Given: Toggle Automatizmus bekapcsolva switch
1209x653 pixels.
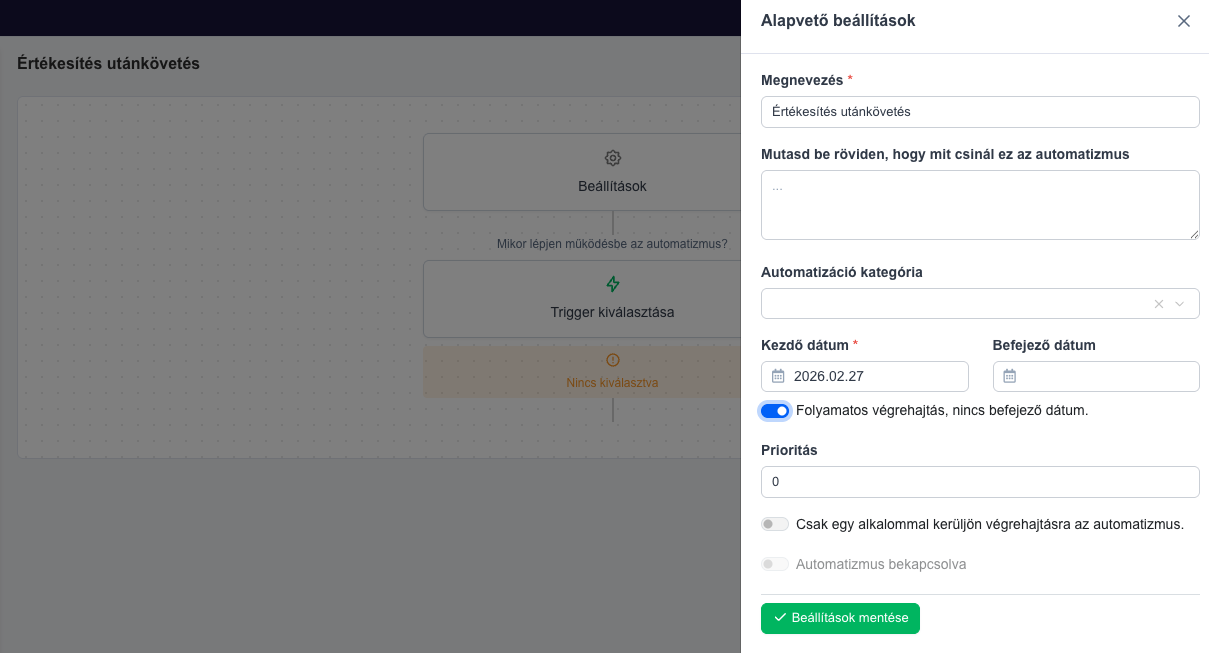Looking at the screenshot, I should coord(775,564).
